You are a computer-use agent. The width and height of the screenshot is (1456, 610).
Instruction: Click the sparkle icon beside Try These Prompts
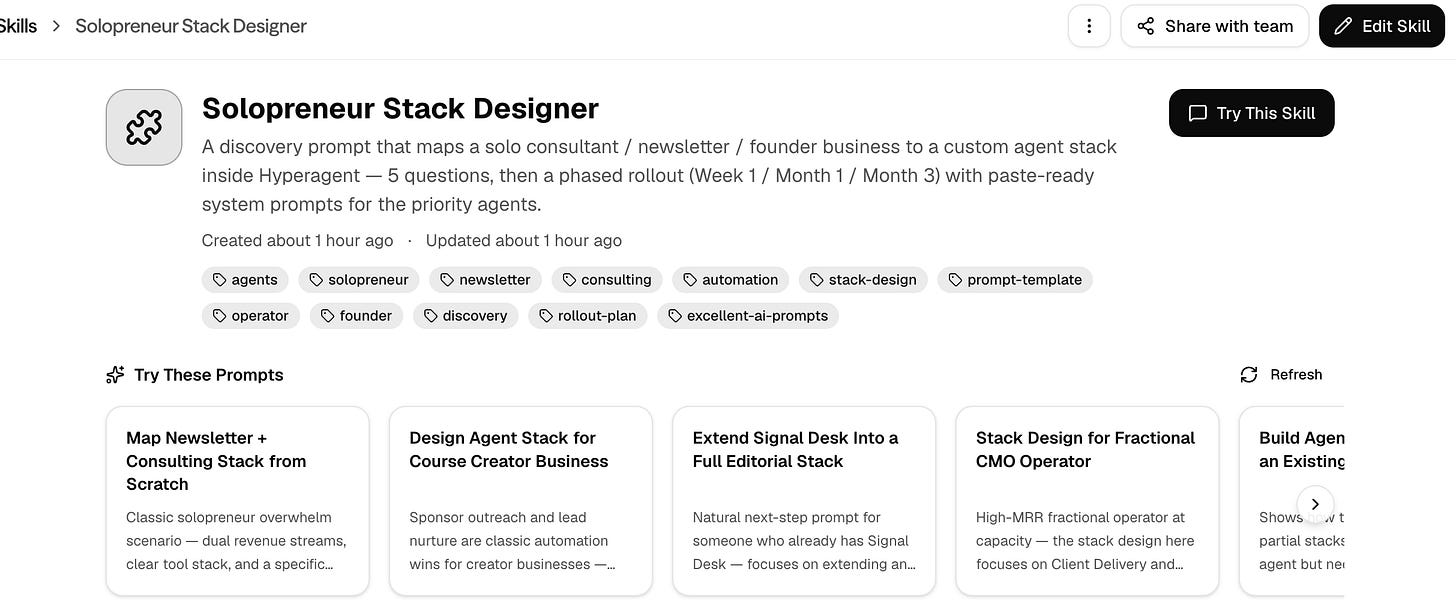coord(116,375)
